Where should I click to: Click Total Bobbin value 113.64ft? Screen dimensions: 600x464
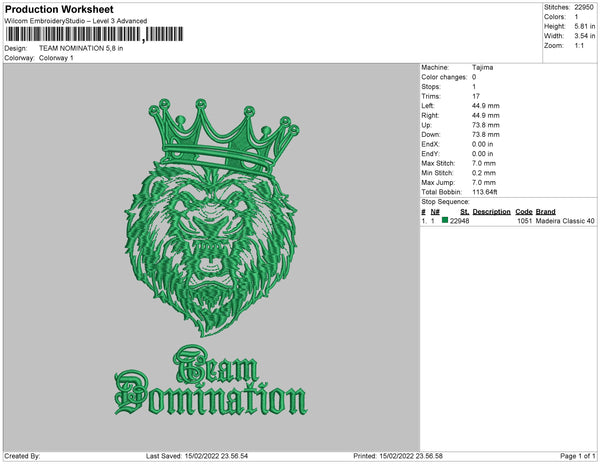pyautogui.click(x=485, y=192)
